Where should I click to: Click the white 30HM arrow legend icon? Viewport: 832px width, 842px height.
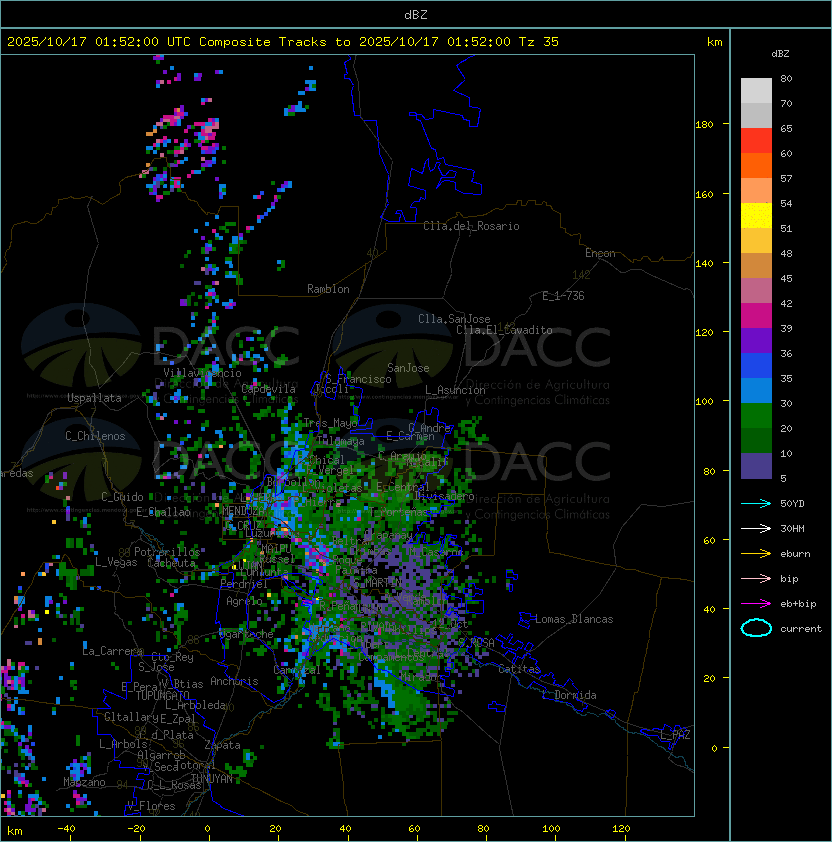[x=756, y=529]
